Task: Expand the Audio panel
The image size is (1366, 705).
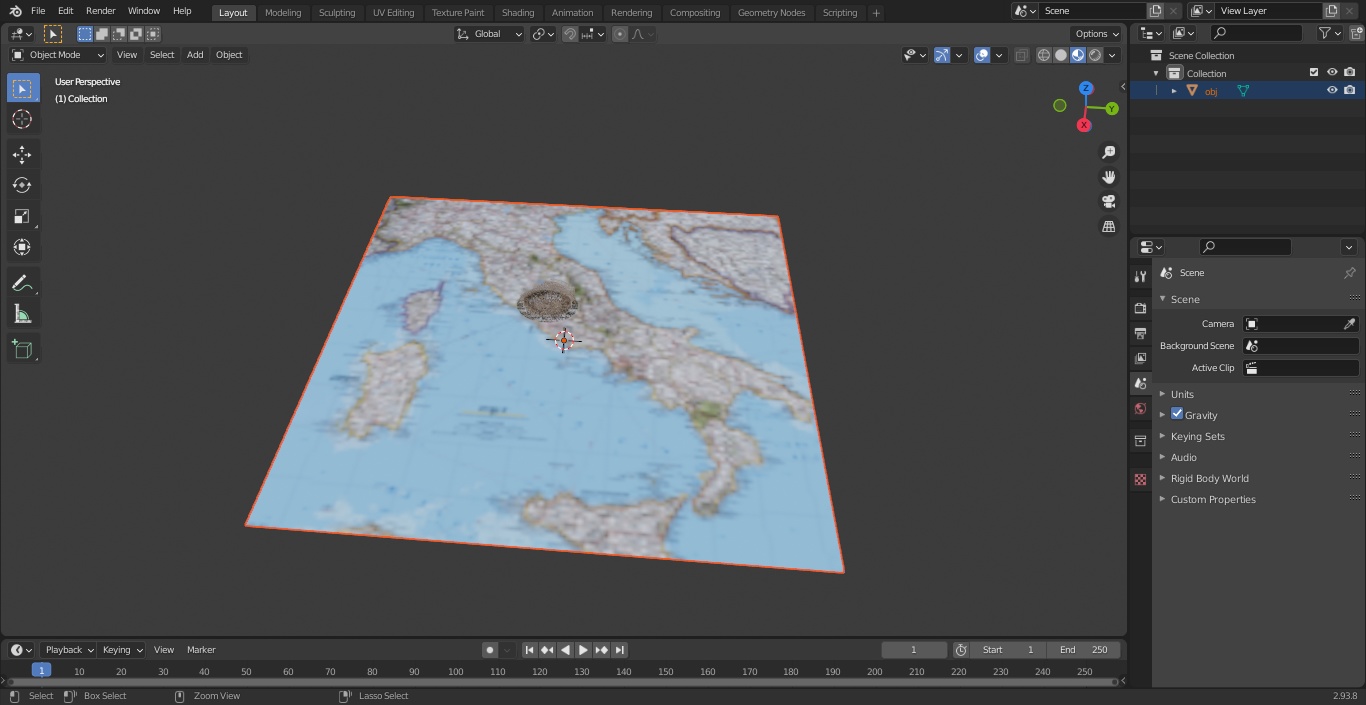Action: pyautogui.click(x=1183, y=457)
